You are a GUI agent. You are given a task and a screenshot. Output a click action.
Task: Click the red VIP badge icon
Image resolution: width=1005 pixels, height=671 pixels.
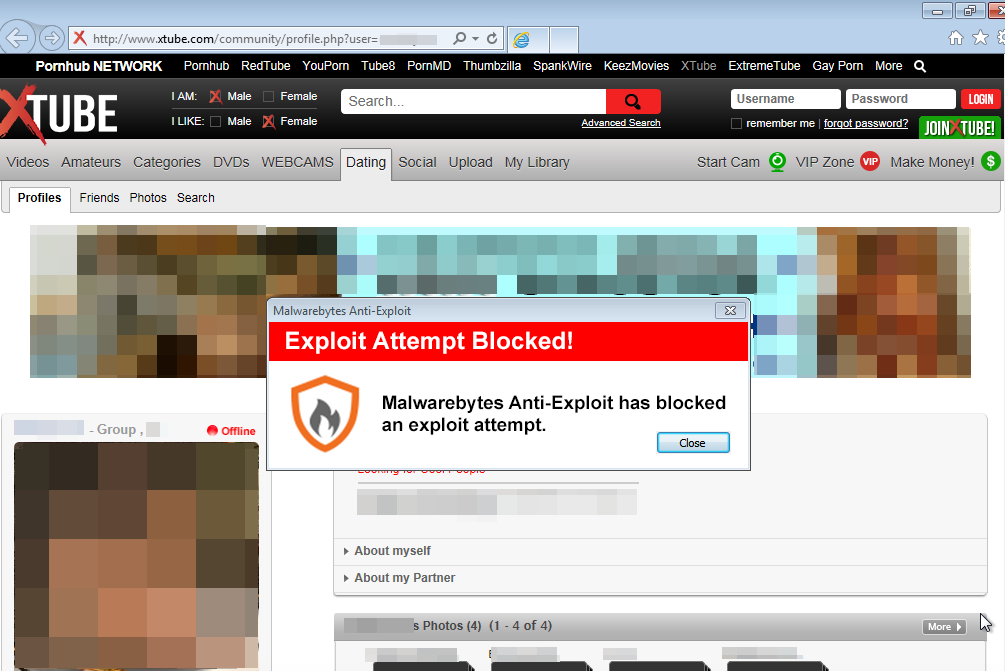[869, 162]
